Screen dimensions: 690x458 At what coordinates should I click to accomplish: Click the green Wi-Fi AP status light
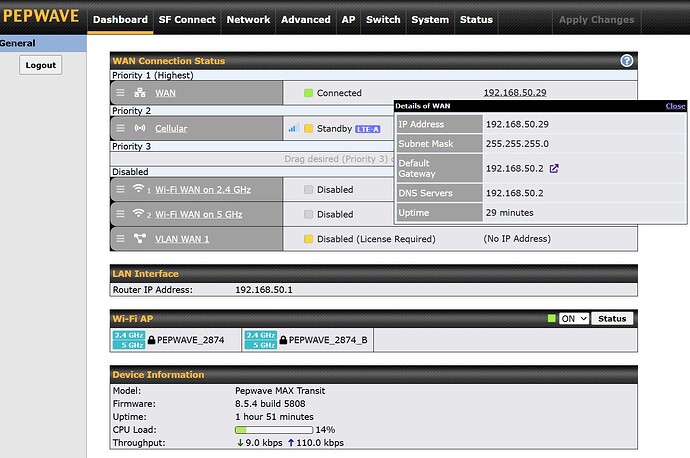click(x=551, y=318)
